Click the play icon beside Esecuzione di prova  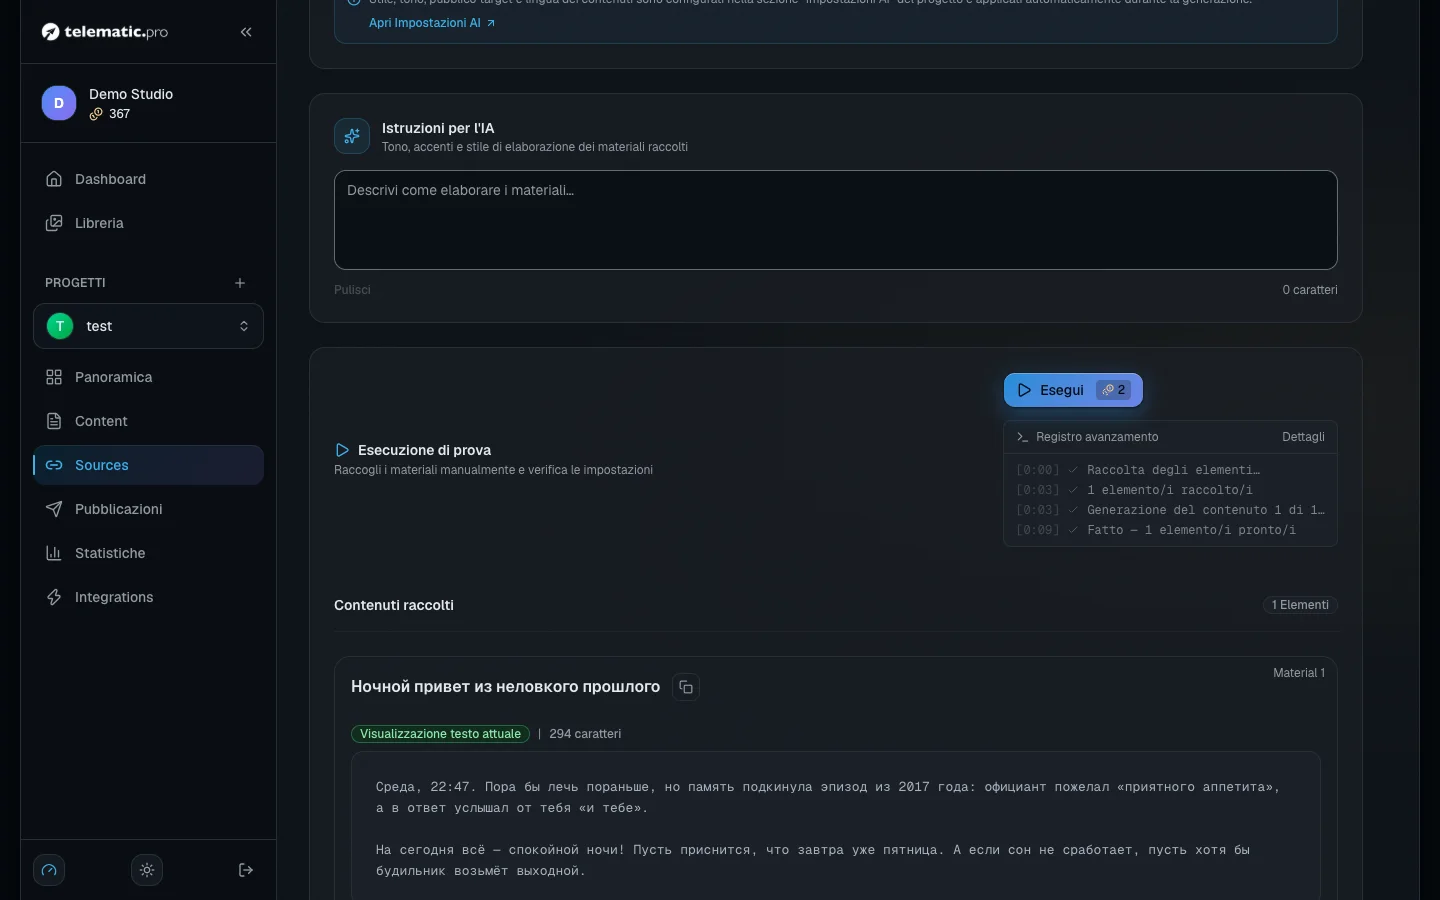tap(342, 450)
